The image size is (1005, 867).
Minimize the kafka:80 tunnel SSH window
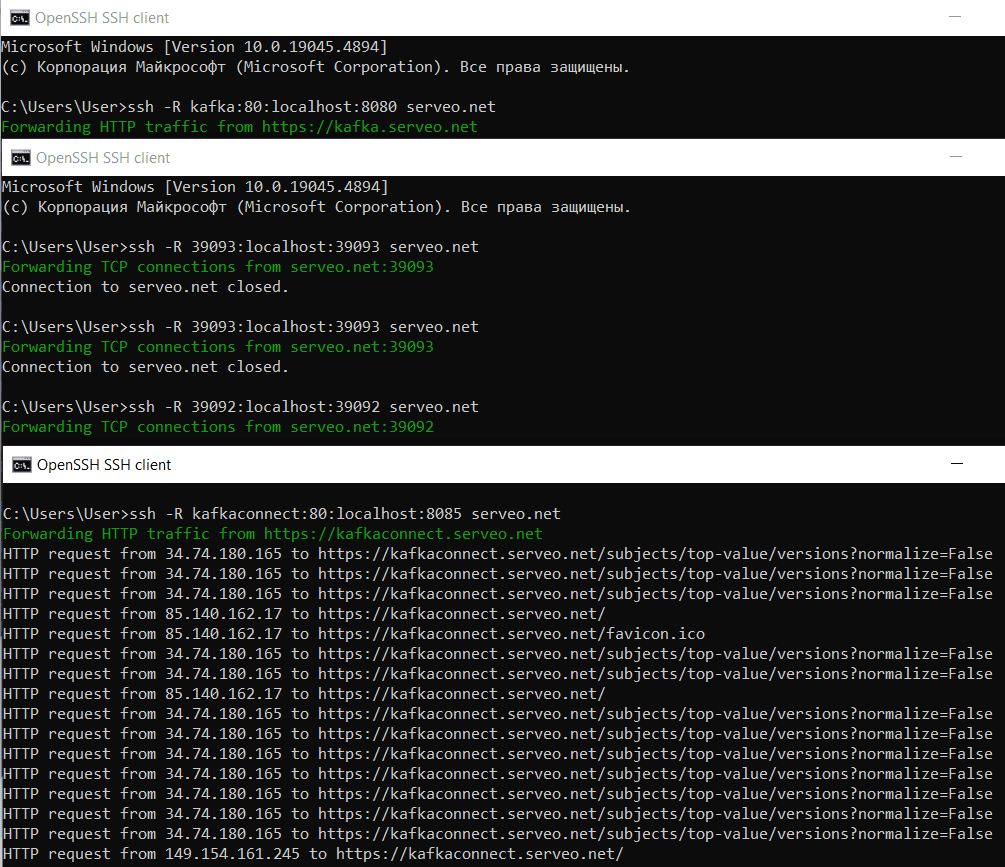(x=957, y=18)
